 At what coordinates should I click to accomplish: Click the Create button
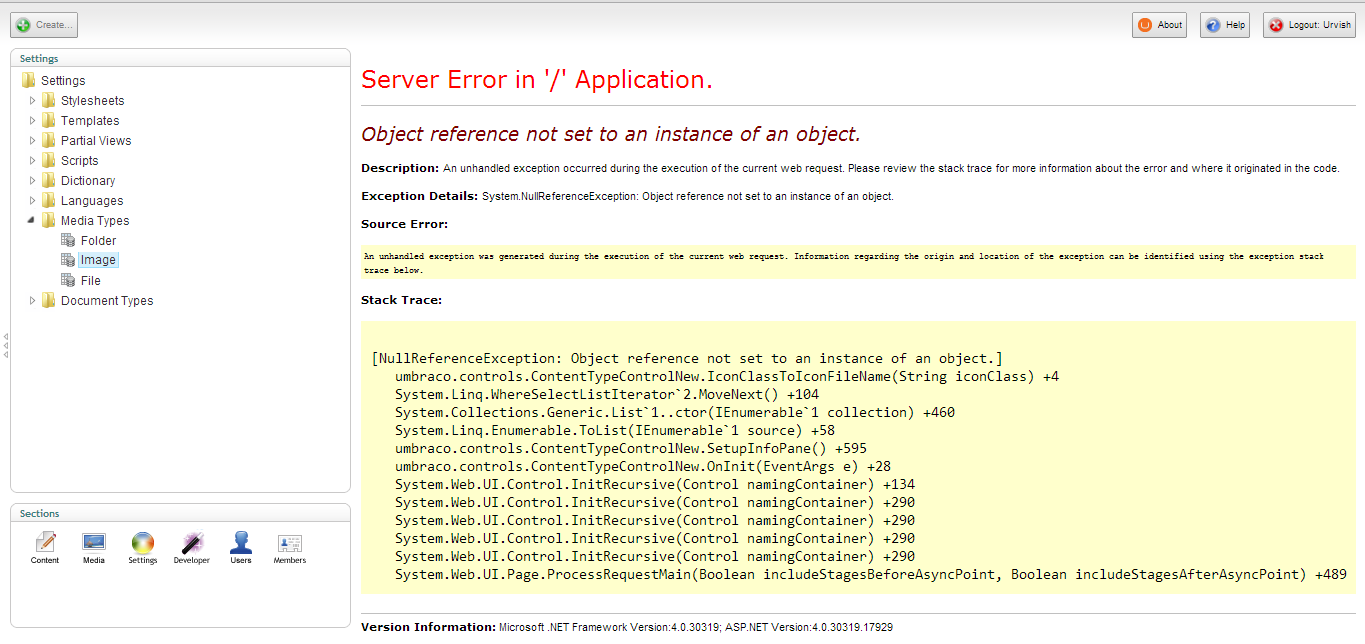44,25
